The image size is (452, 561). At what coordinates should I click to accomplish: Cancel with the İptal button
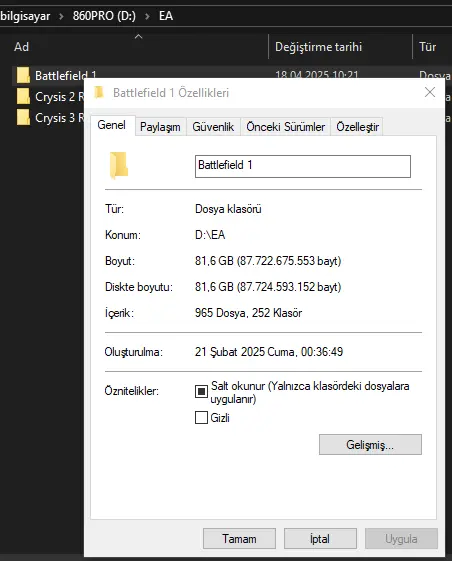(x=320, y=538)
